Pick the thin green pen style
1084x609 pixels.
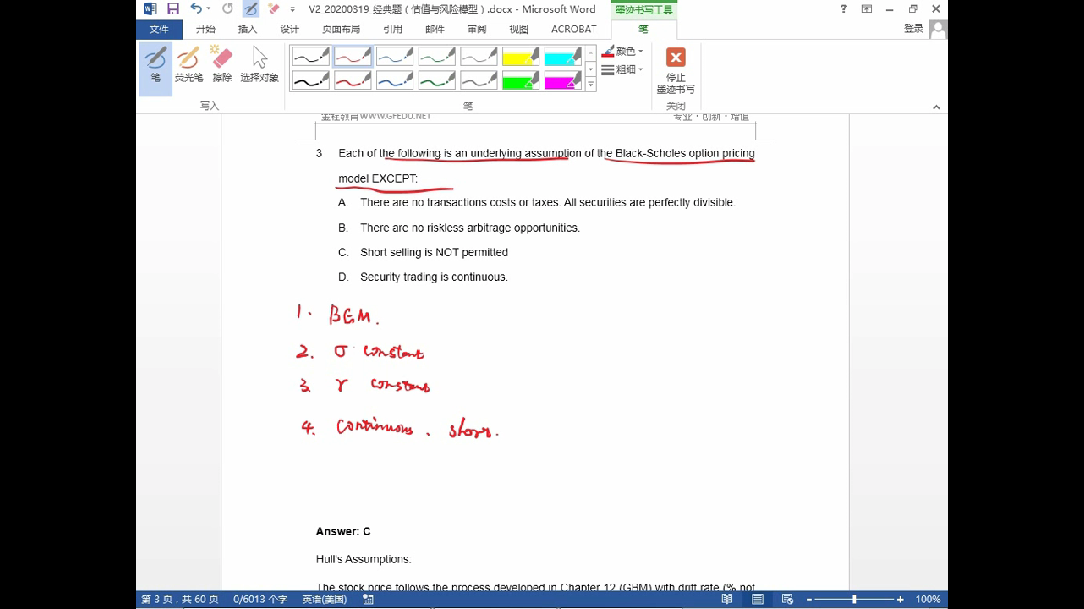click(437, 56)
